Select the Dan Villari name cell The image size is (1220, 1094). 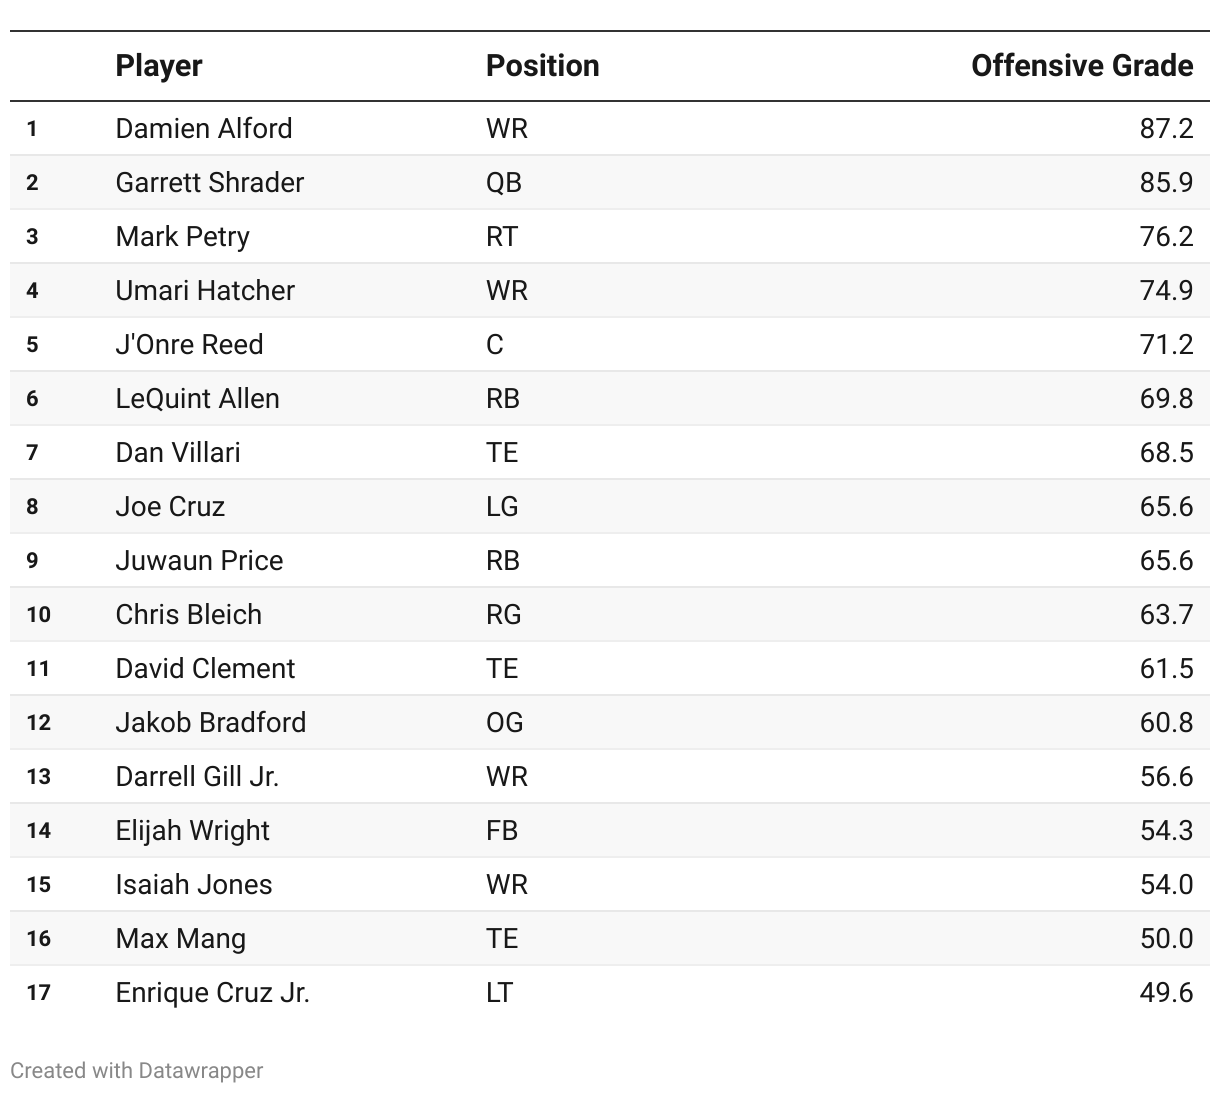pos(178,452)
